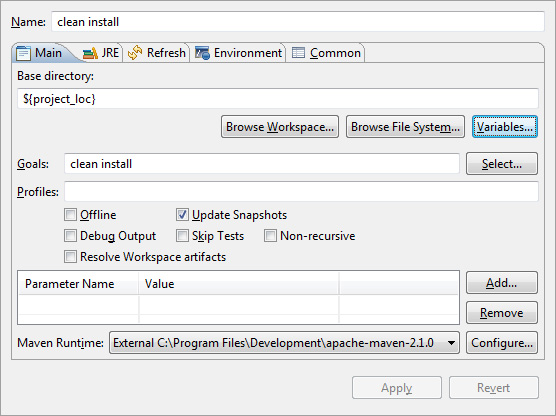Open the Maven Runtime dropdown
Screen dimensions: 556x416
pyautogui.click(x=284, y=343)
